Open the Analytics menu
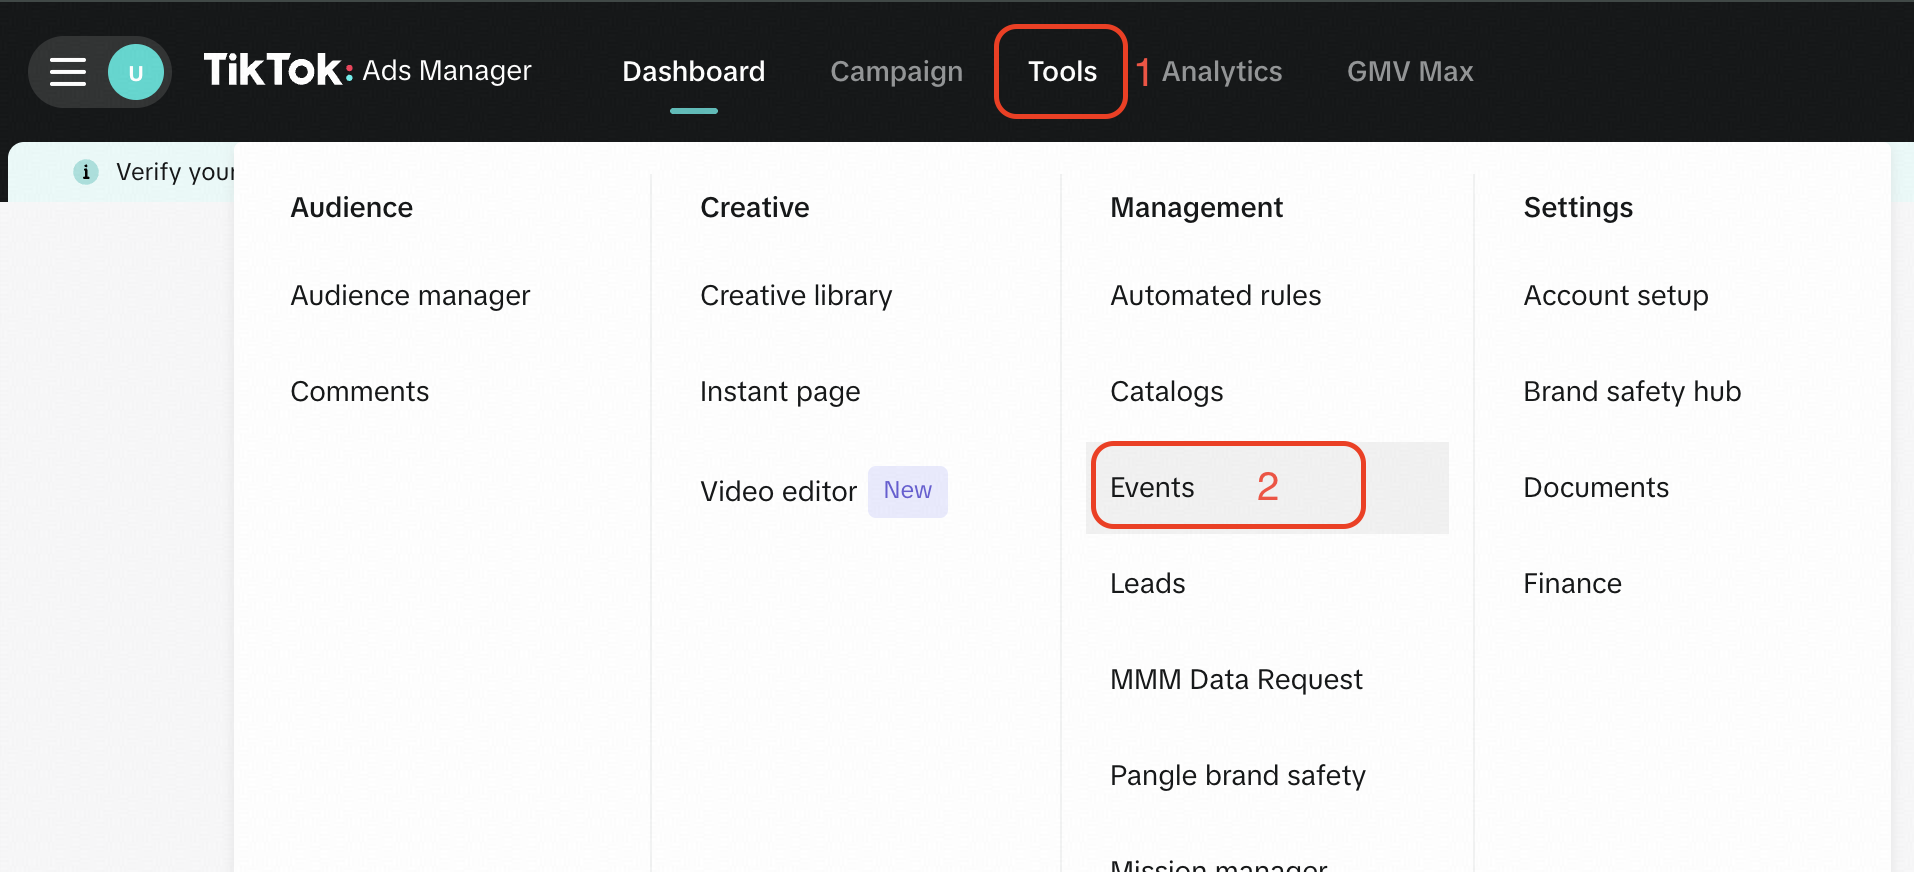Viewport: 1914px width, 872px height. 1221,72
